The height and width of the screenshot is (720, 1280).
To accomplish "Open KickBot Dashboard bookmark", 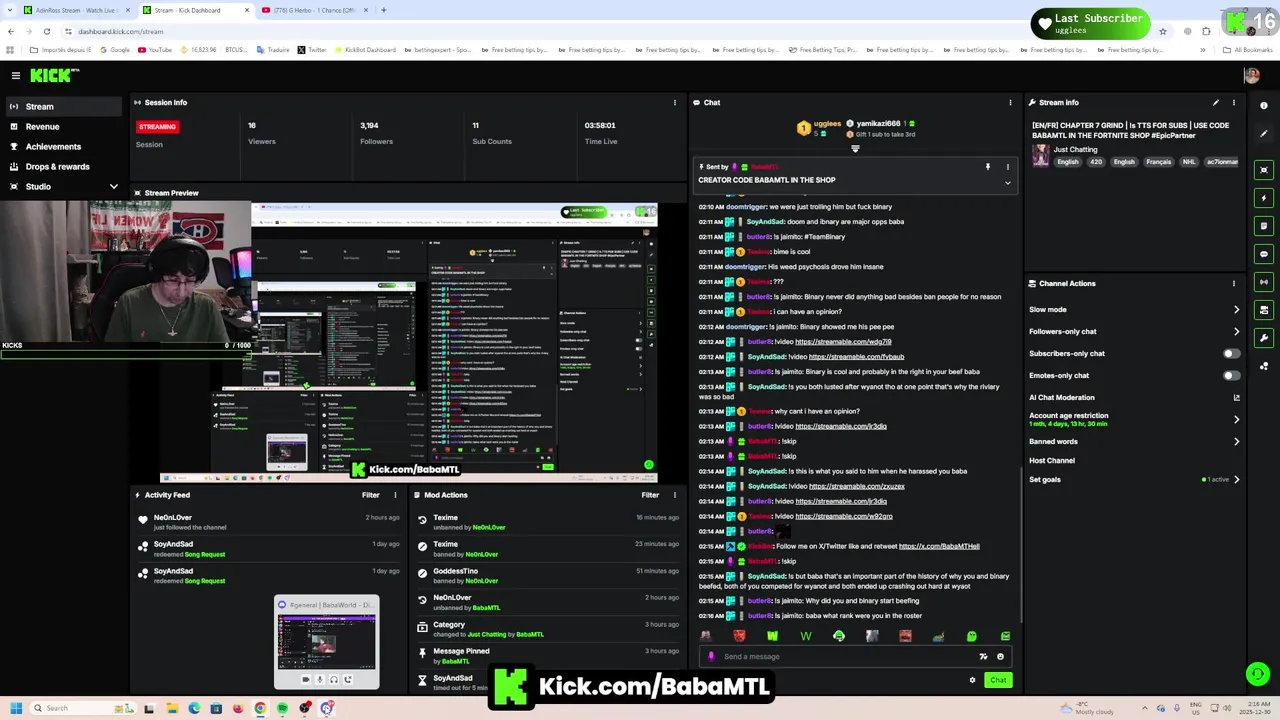I will coord(363,50).
